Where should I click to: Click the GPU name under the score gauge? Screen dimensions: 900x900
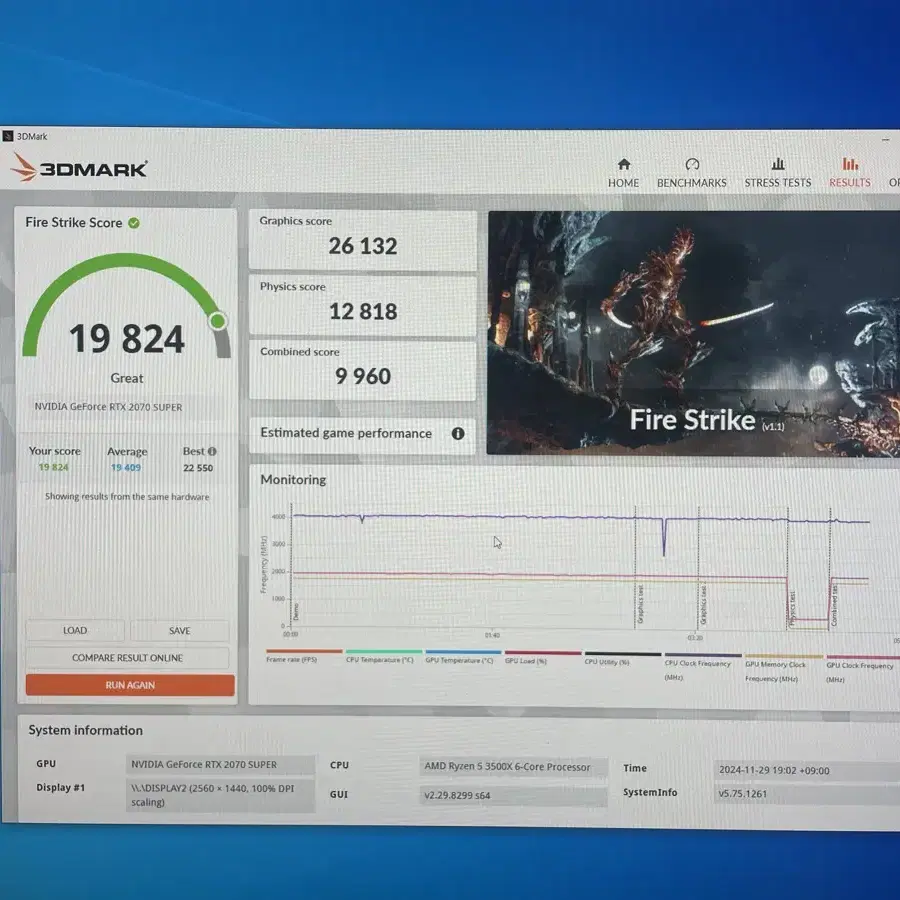[x=108, y=407]
